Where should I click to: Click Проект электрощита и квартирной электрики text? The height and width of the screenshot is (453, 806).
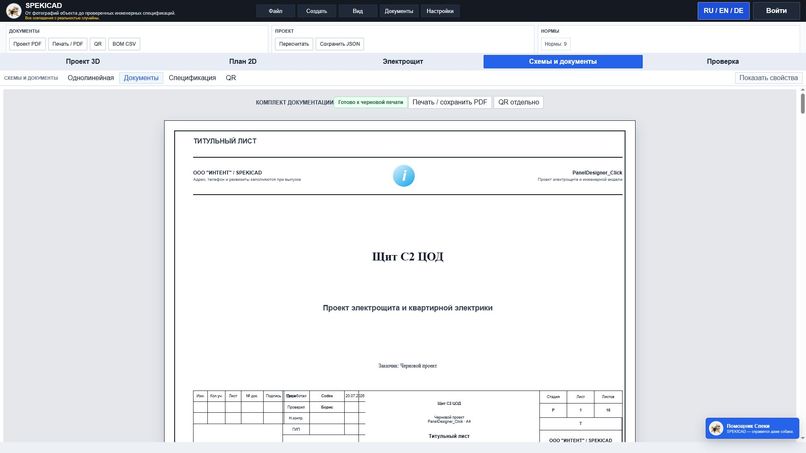coord(408,308)
